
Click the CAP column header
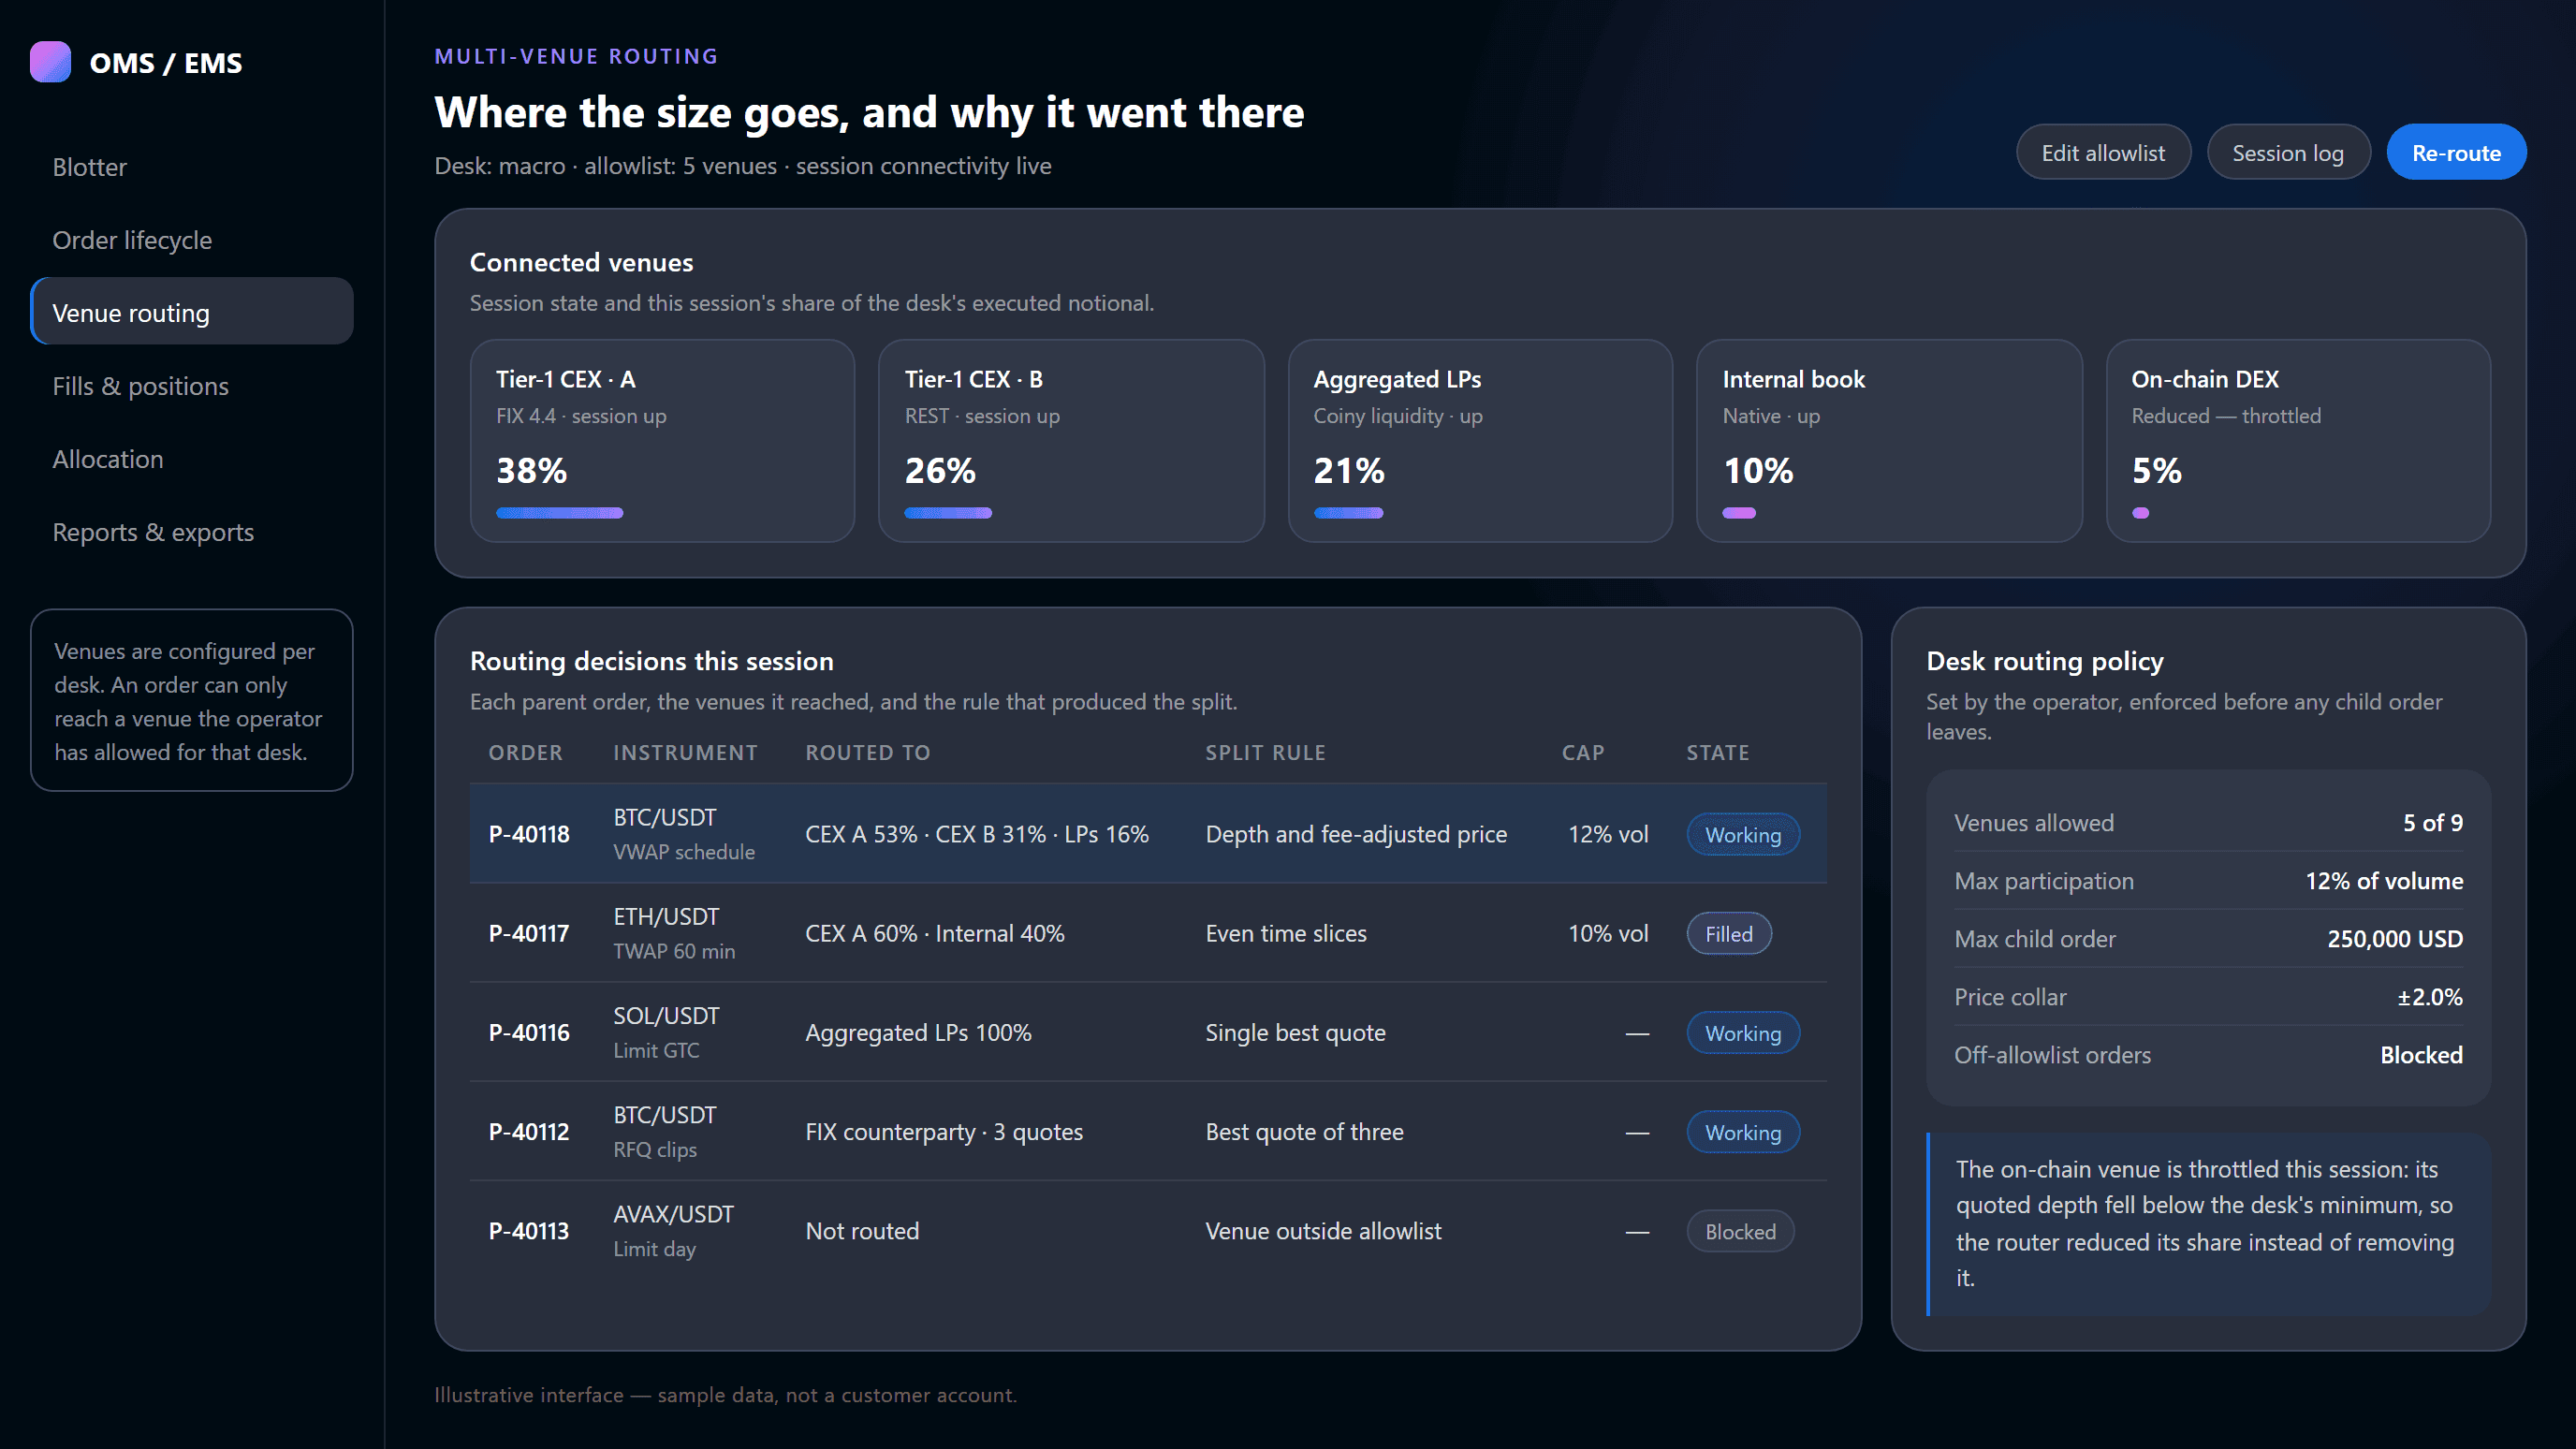[1583, 752]
